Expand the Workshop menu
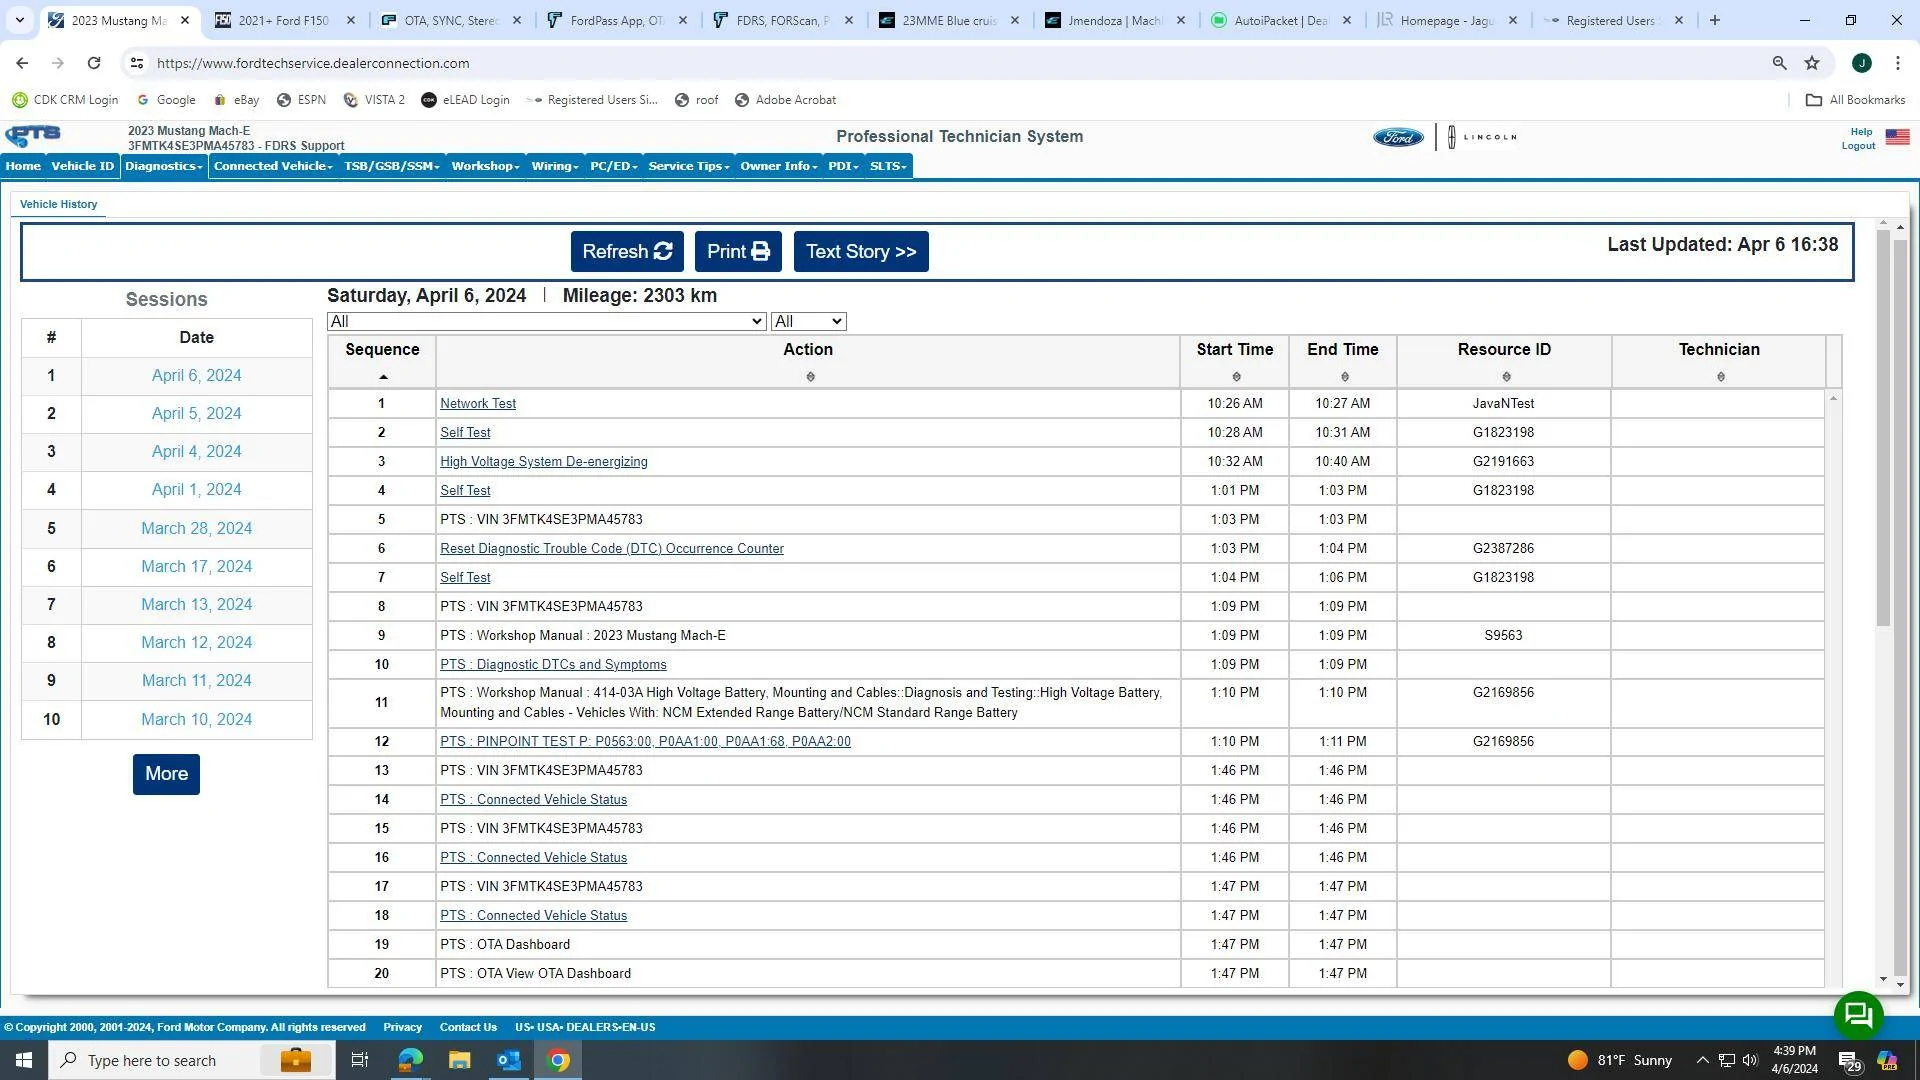Viewport: 1920px width, 1080px height. 485,166
